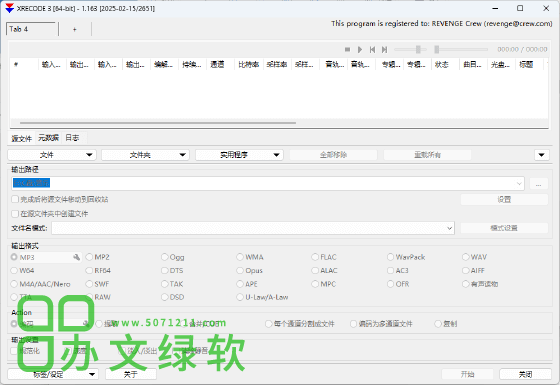
Task: Open MP3 encoder settings wrench icon
Action: (x=76, y=257)
